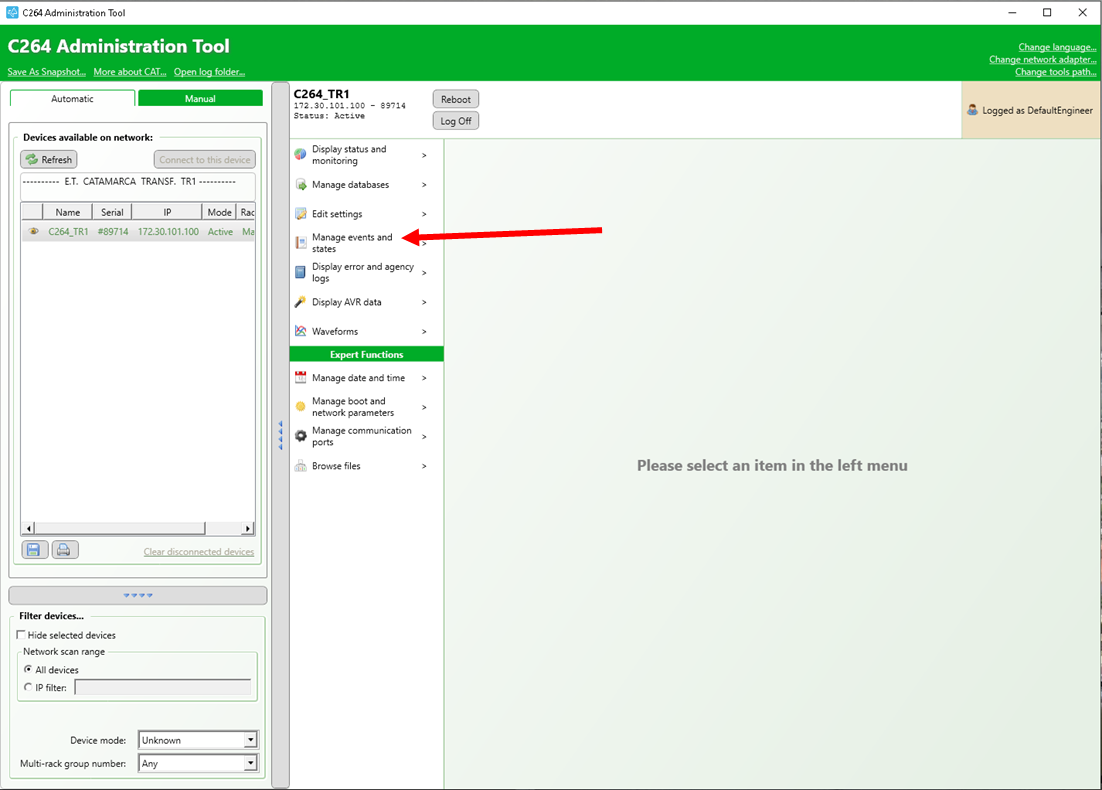Image resolution: width=1102 pixels, height=790 pixels.
Task: Switch to the Manual tab
Action: (x=200, y=98)
